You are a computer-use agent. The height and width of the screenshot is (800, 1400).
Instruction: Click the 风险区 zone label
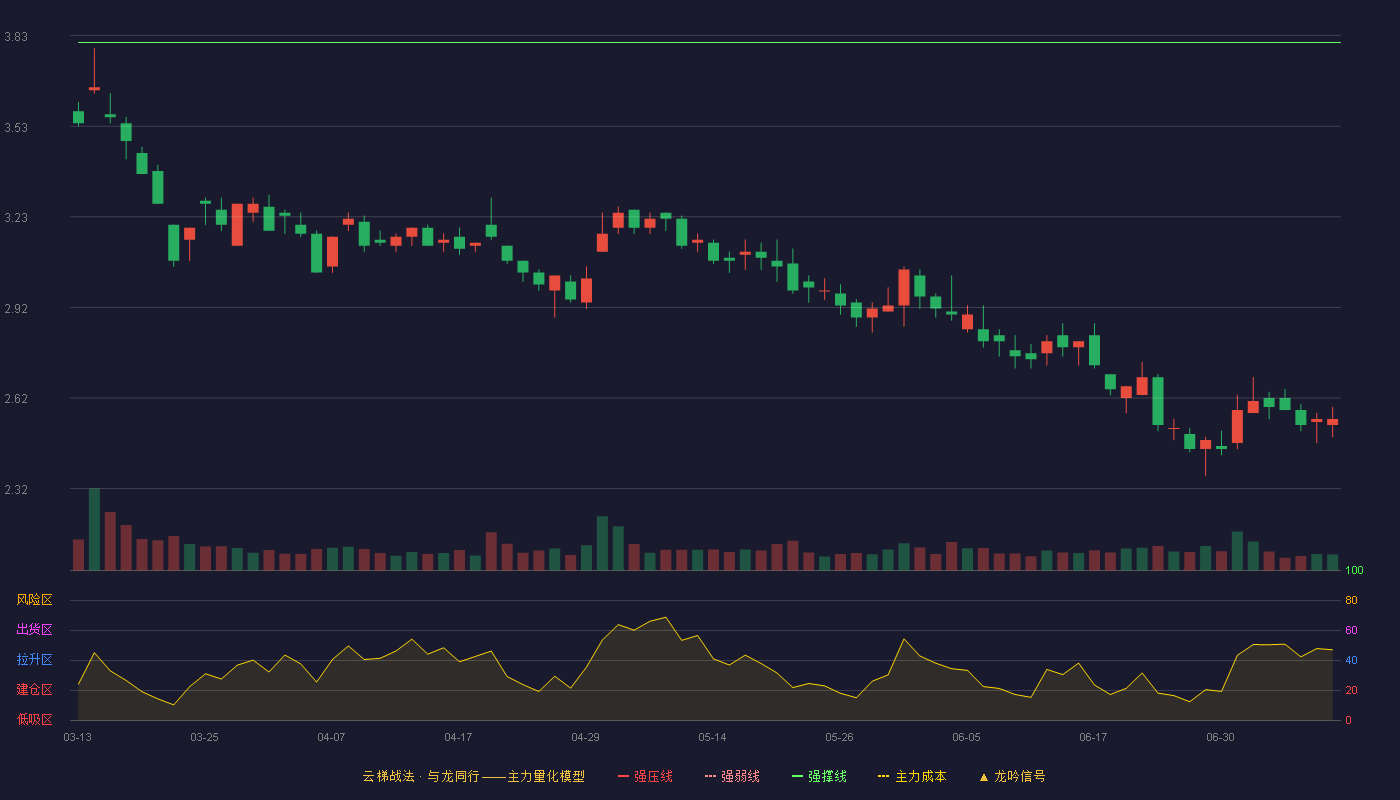click(35, 600)
